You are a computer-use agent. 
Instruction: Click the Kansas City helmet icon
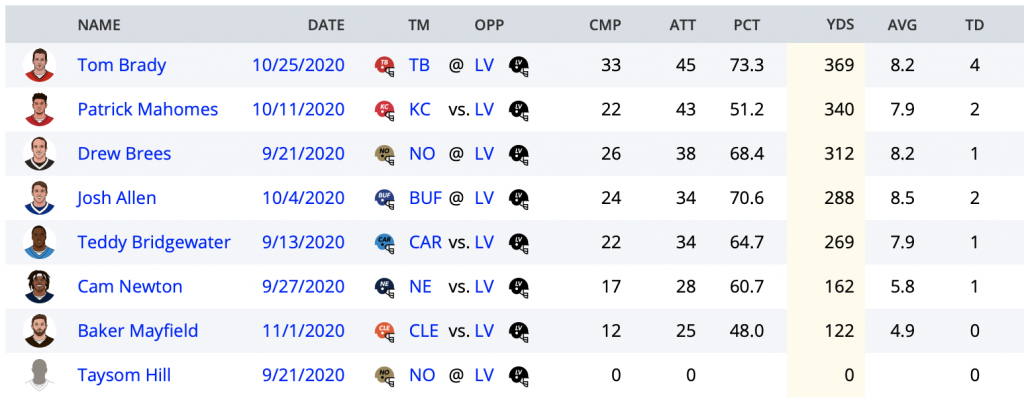pyautogui.click(x=385, y=110)
